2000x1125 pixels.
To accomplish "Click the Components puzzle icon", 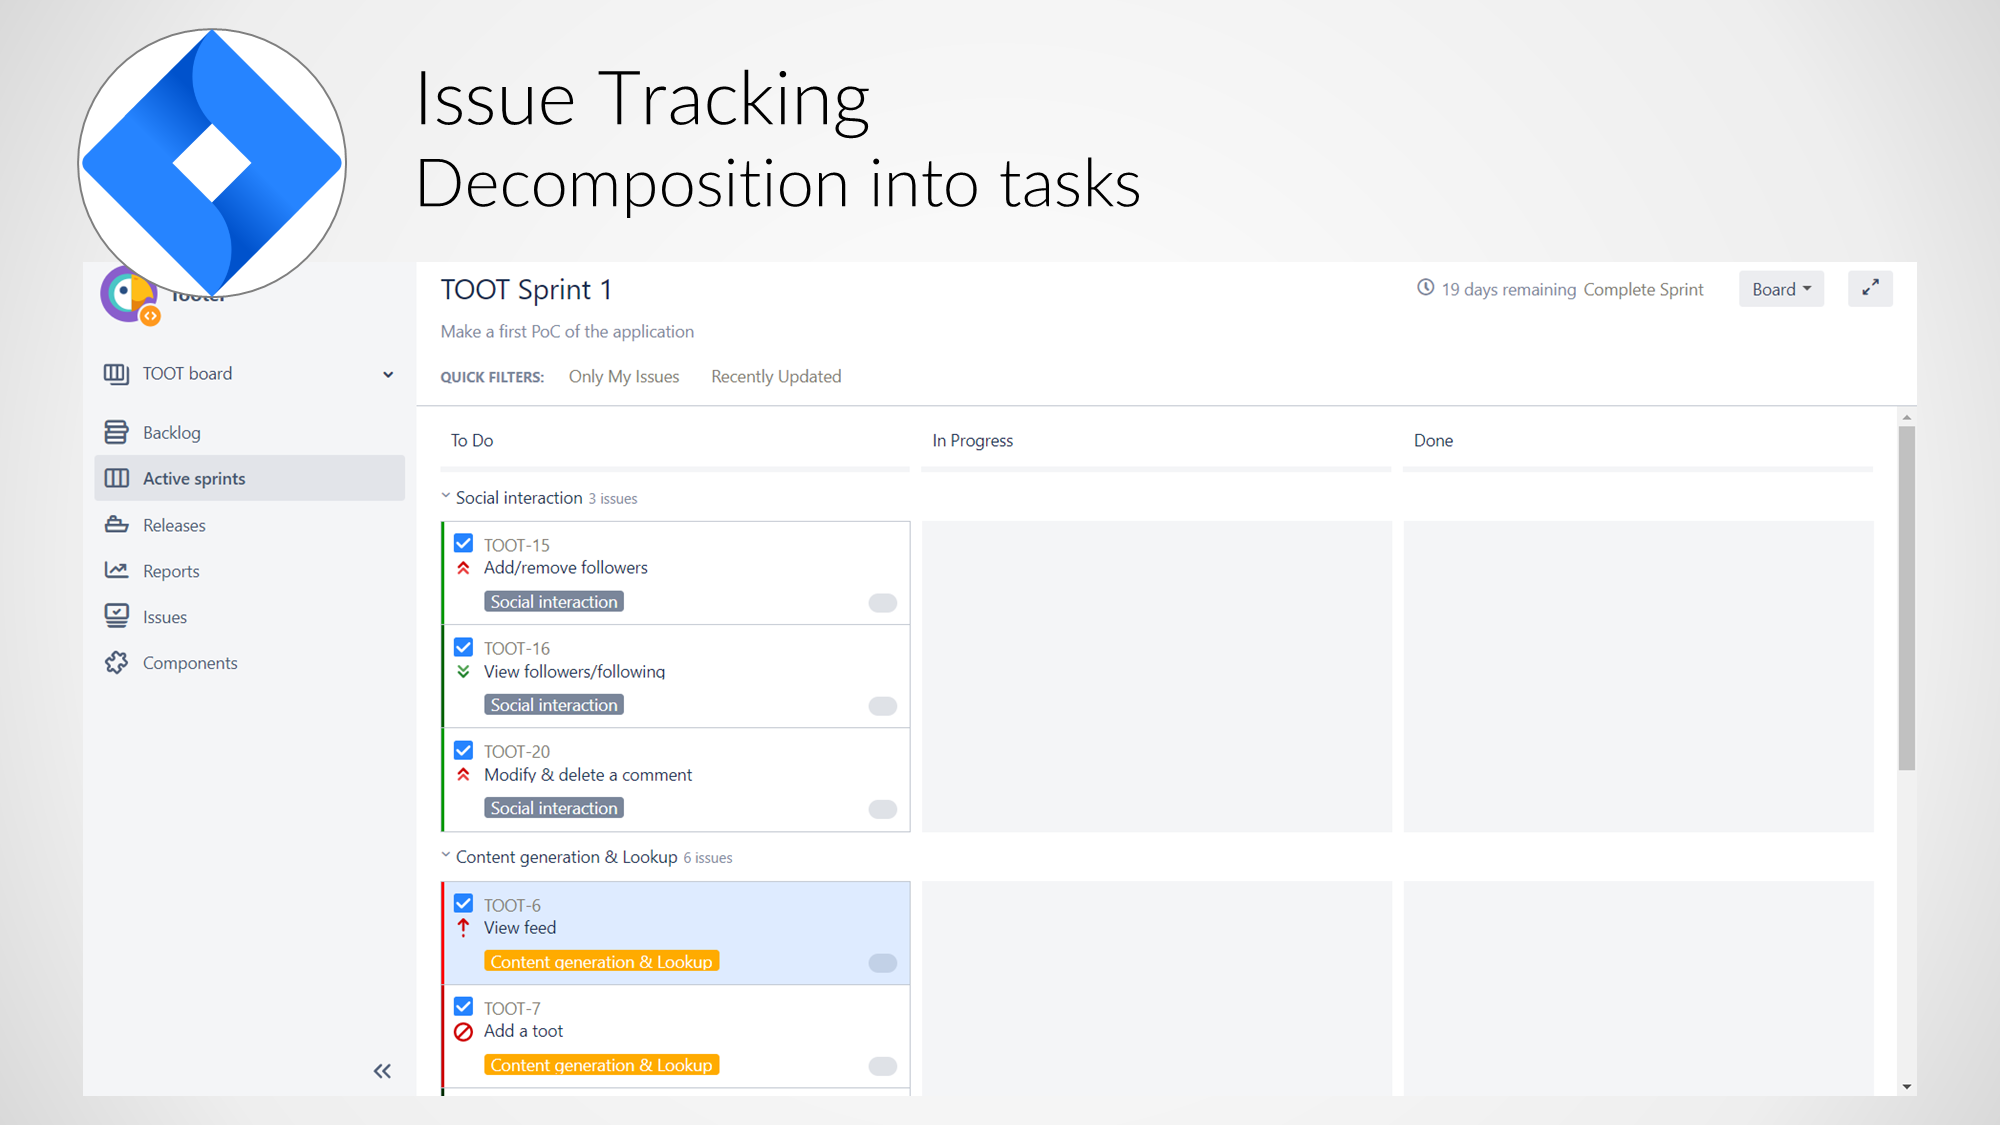I will [116, 663].
